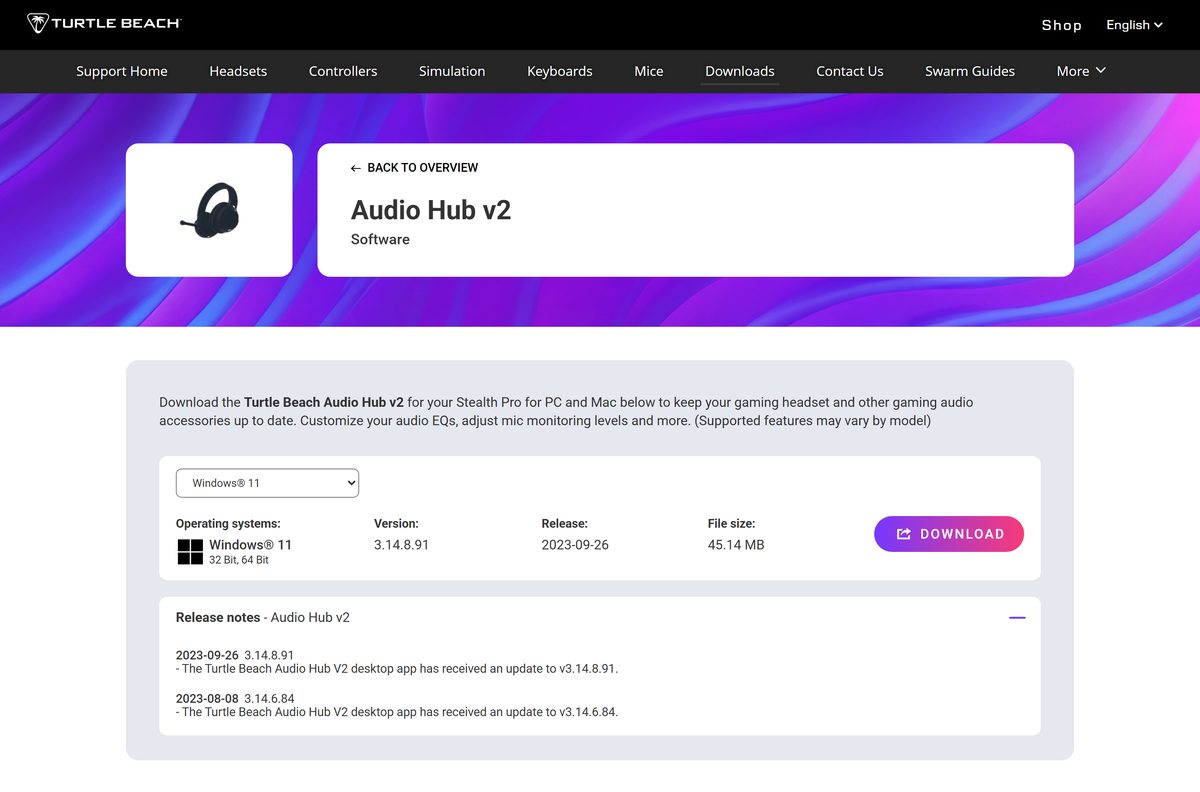Viewport: 1200px width, 792px height.
Task: Click the v3.14.6.84 update note line
Action: [x=397, y=712]
